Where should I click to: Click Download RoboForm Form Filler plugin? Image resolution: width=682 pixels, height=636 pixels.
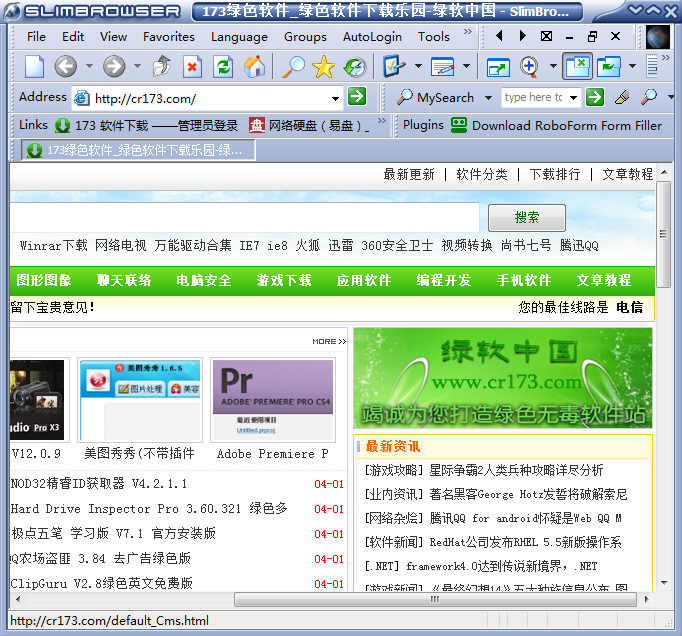point(556,126)
